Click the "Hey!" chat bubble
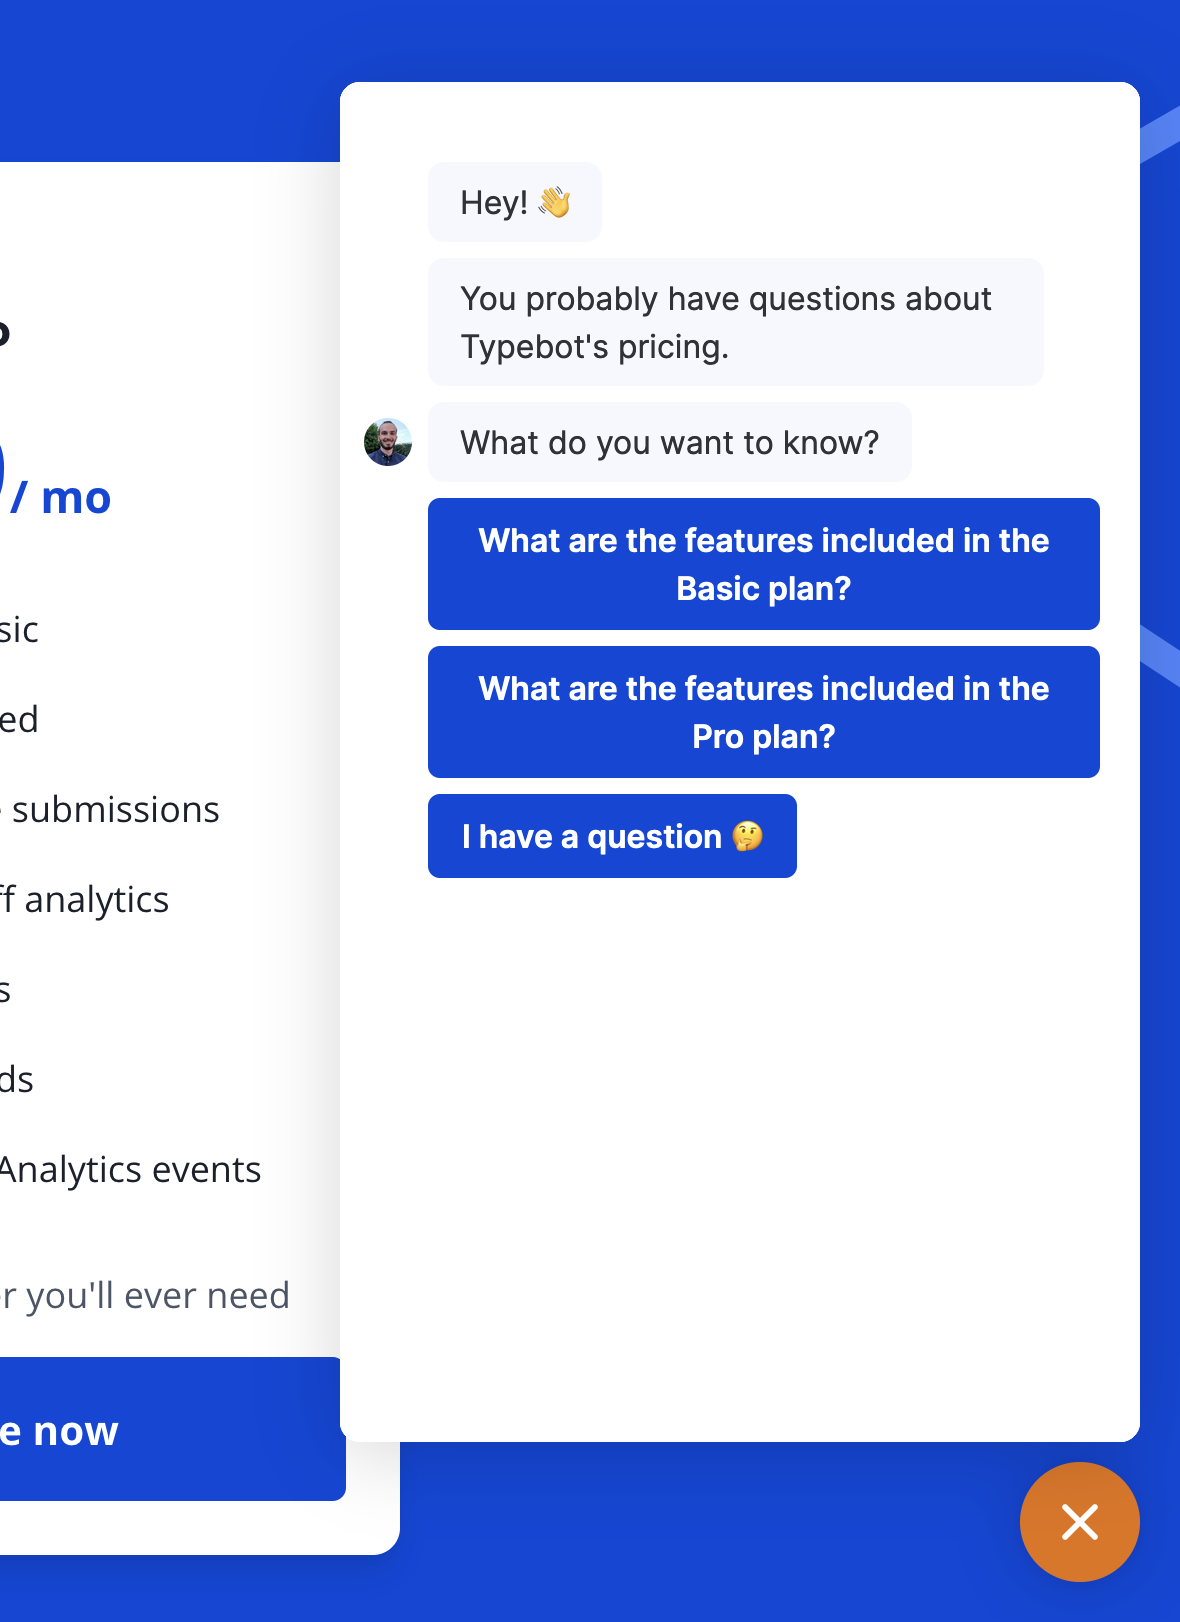This screenshot has width=1180, height=1622. [x=493, y=202]
